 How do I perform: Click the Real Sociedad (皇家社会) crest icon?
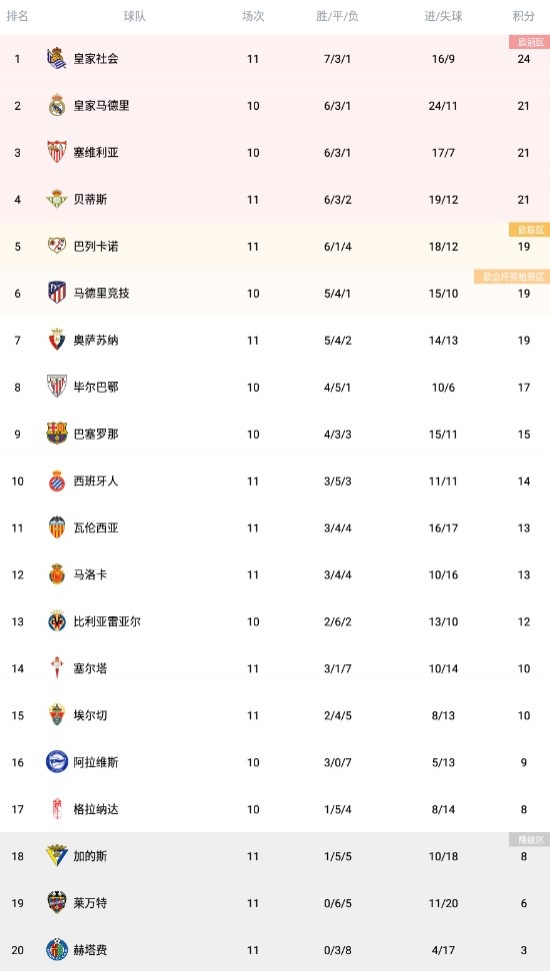[x=56, y=58]
